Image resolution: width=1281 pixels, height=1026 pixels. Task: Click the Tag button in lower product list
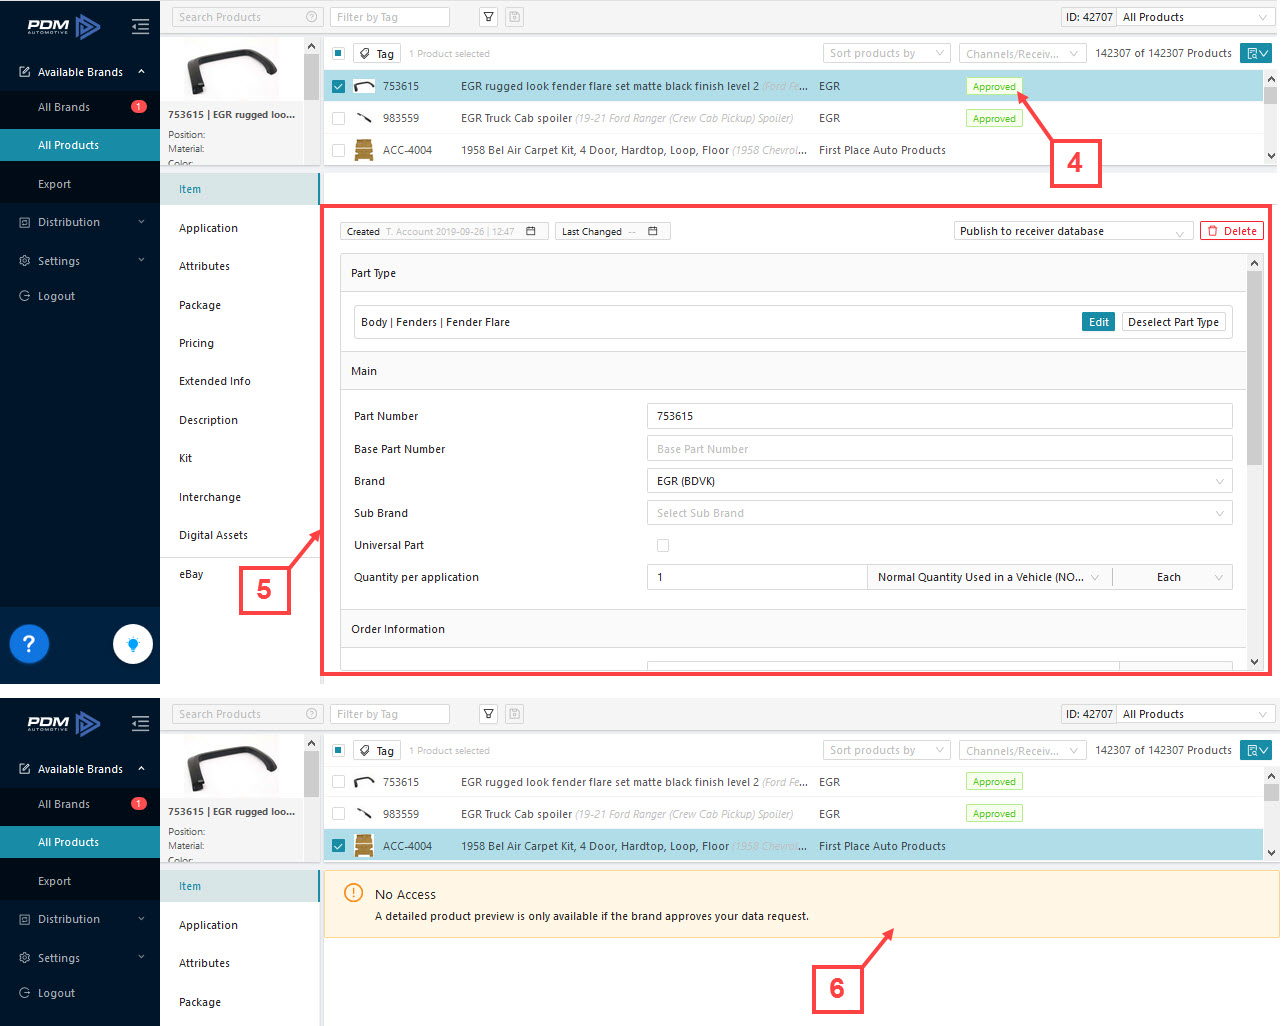point(377,750)
